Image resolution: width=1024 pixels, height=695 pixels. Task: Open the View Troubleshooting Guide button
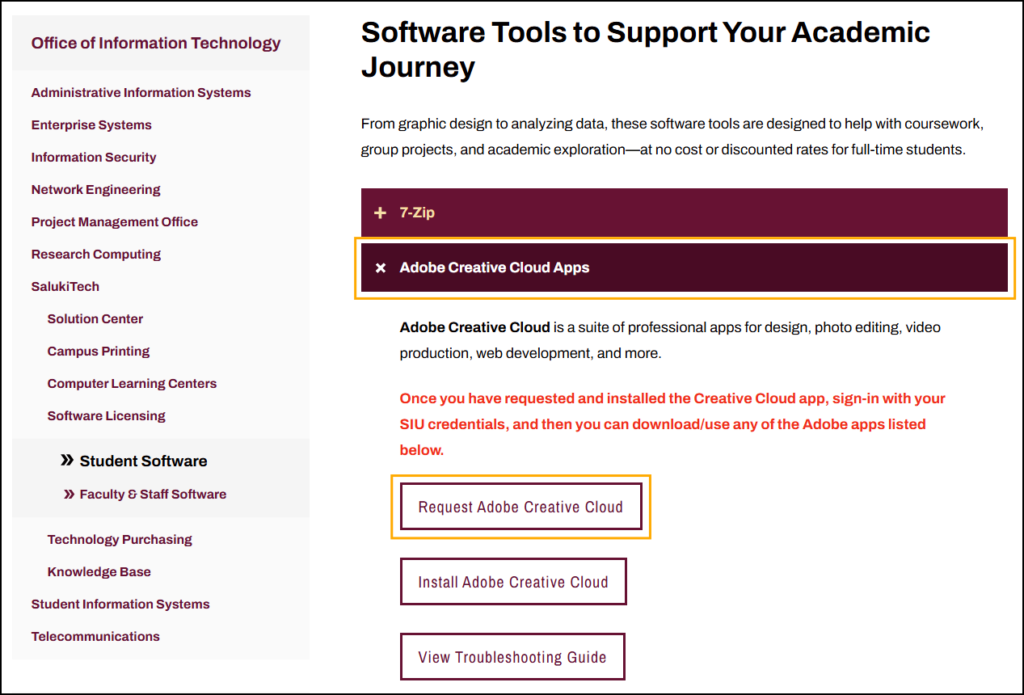point(512,657)
